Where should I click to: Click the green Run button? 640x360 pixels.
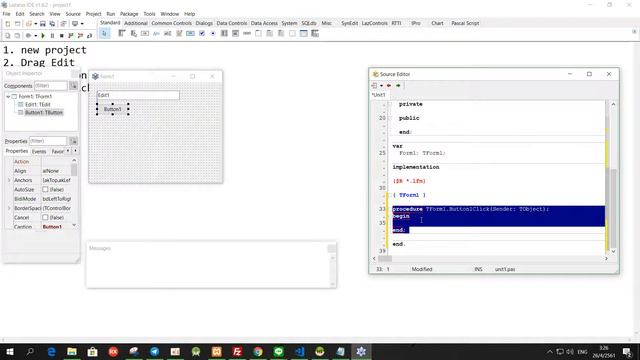click(x=43, y=36)
